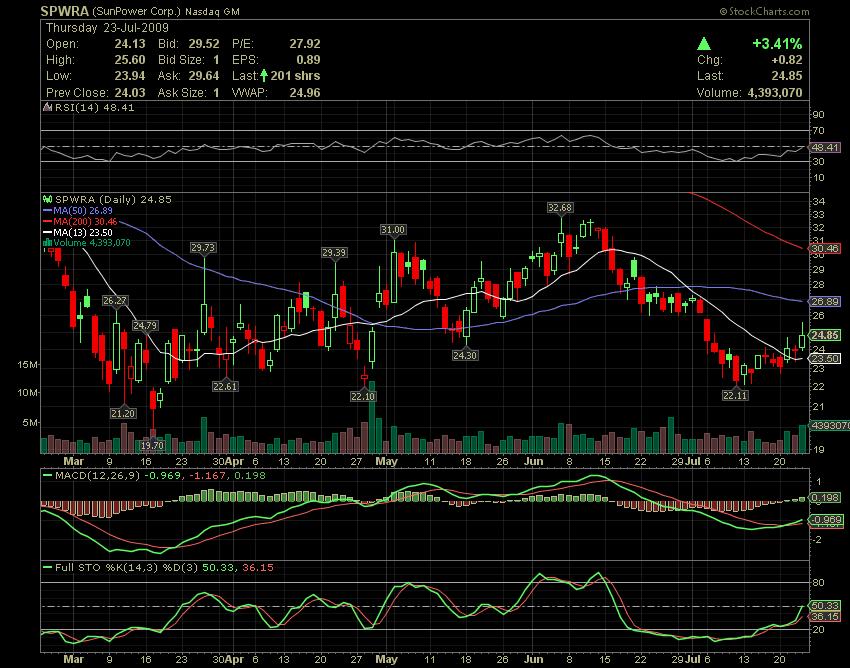
Task: Click the stochastic axis tag 36.15
Action: click(x=825, y=616)
